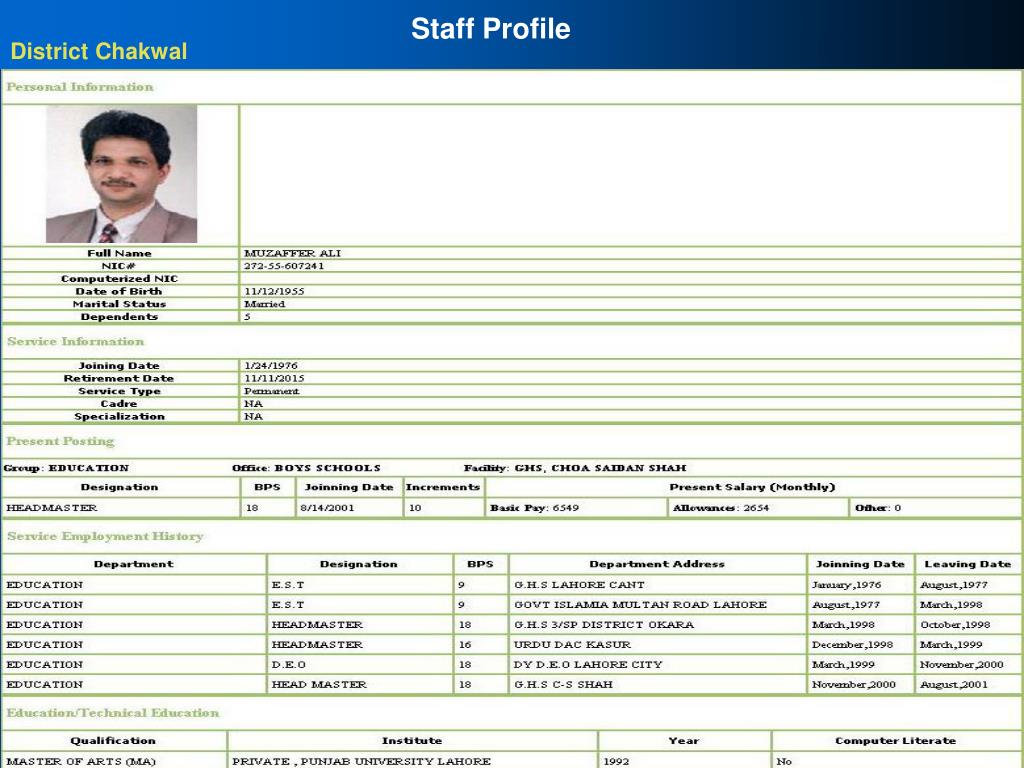Select the 'D.E.O' designation cell

360,665
